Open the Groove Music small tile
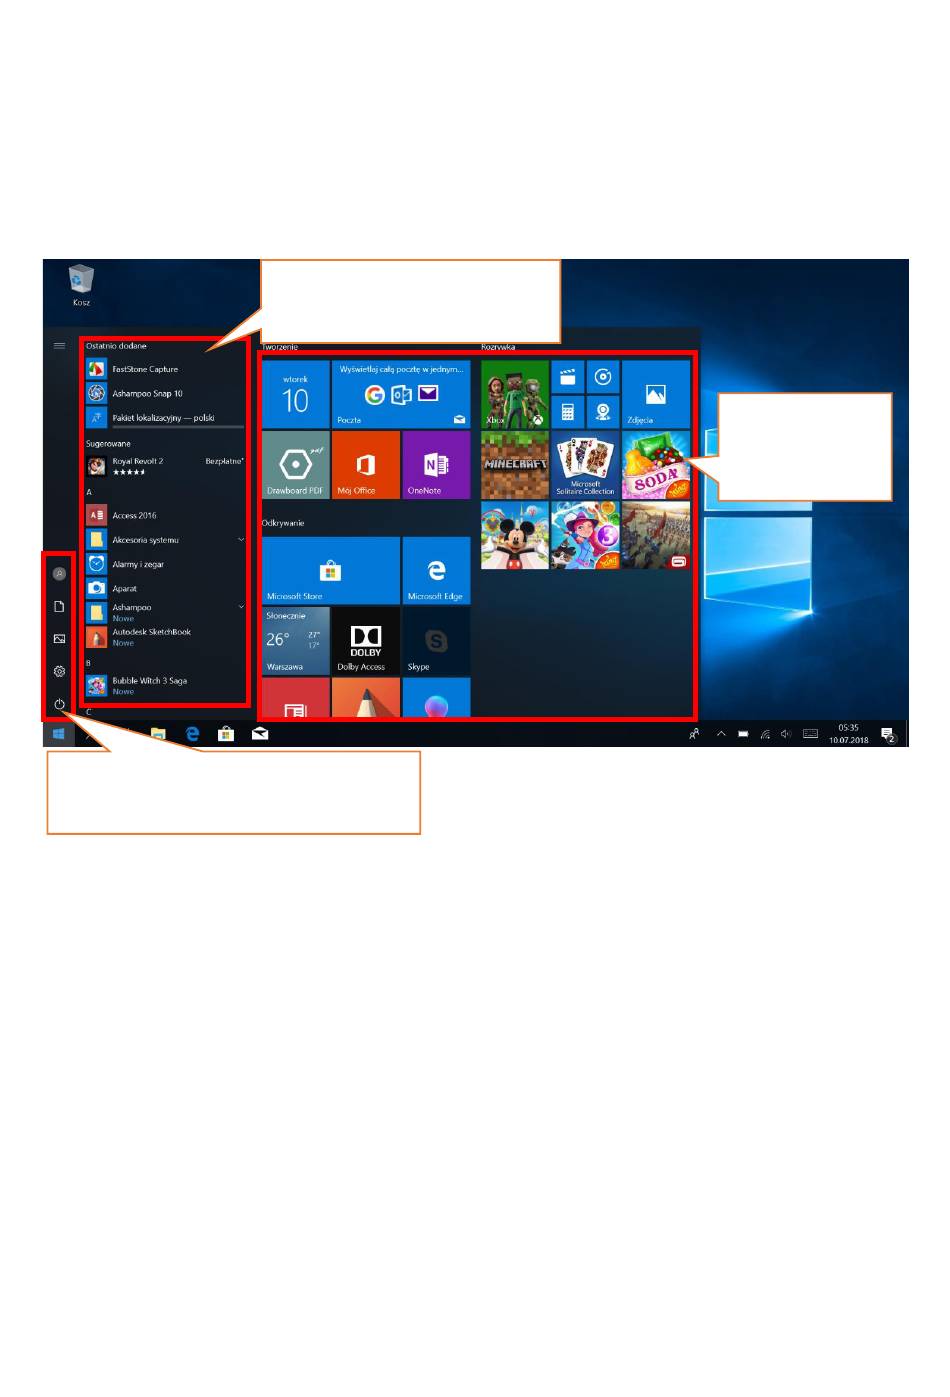 tap(603, 377)
